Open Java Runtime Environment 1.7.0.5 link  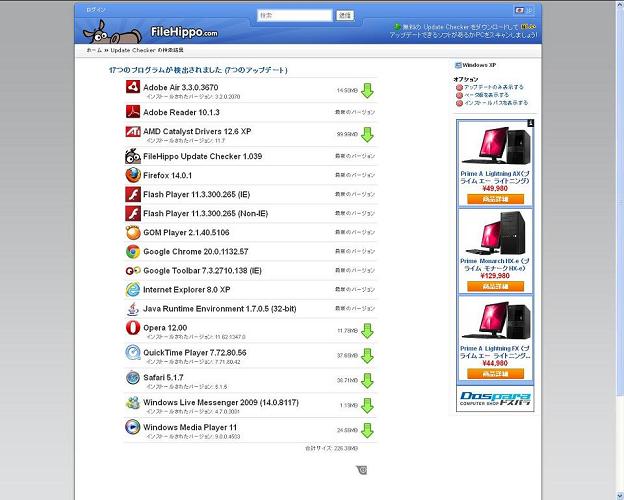(x=220, y=309)
